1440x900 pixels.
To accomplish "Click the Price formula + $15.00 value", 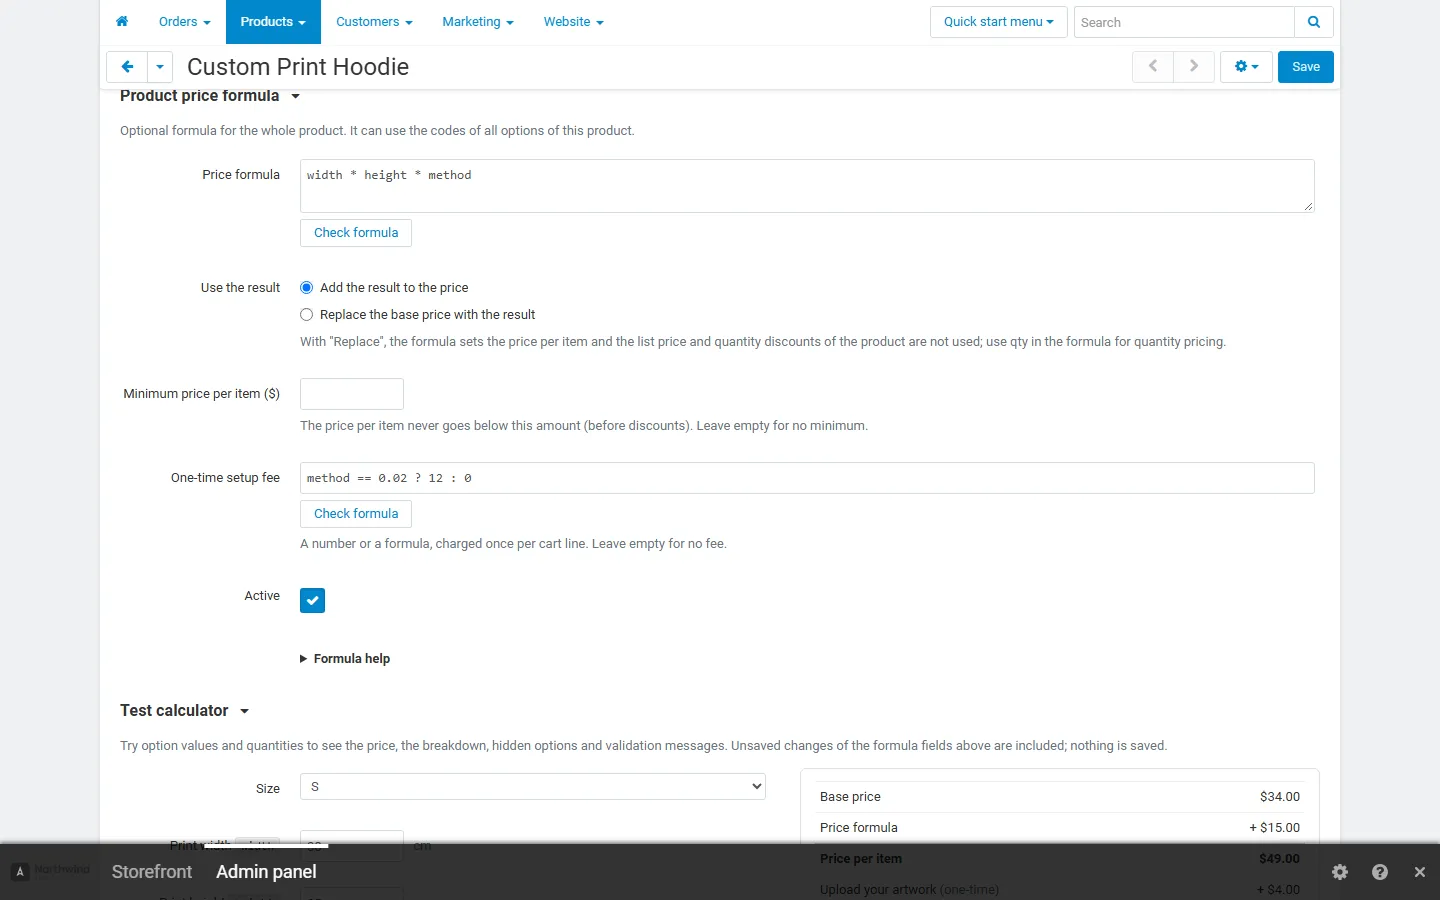I will point(1275,828).
